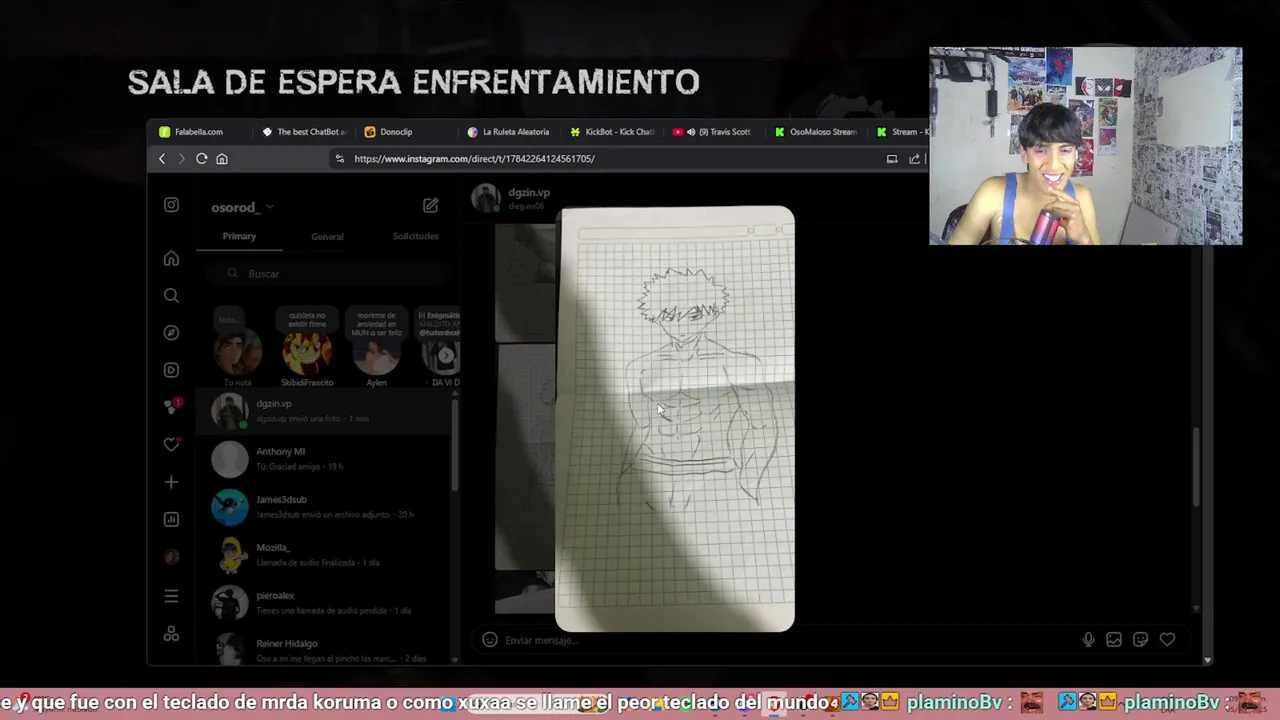Open the emoji picker in the message box
Screen dimensions: 1280x720
489,640
